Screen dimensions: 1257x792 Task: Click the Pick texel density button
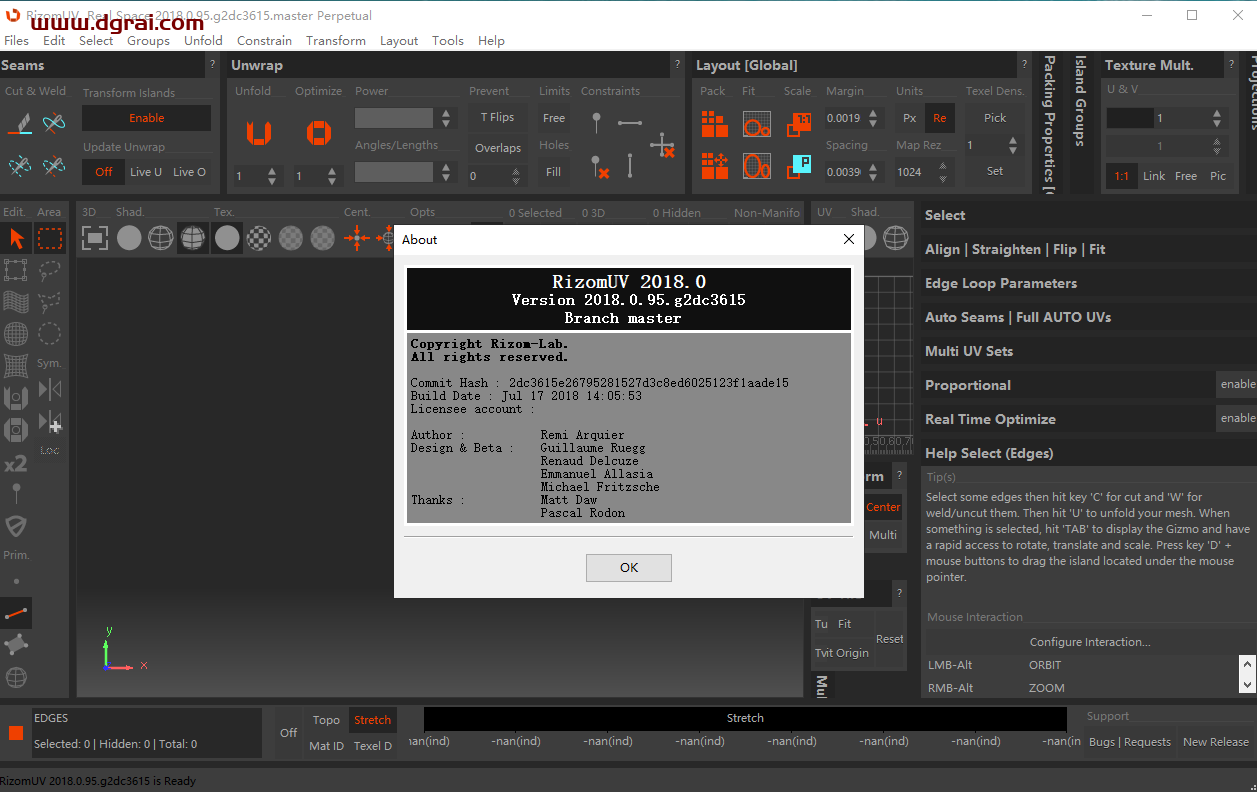995,118
